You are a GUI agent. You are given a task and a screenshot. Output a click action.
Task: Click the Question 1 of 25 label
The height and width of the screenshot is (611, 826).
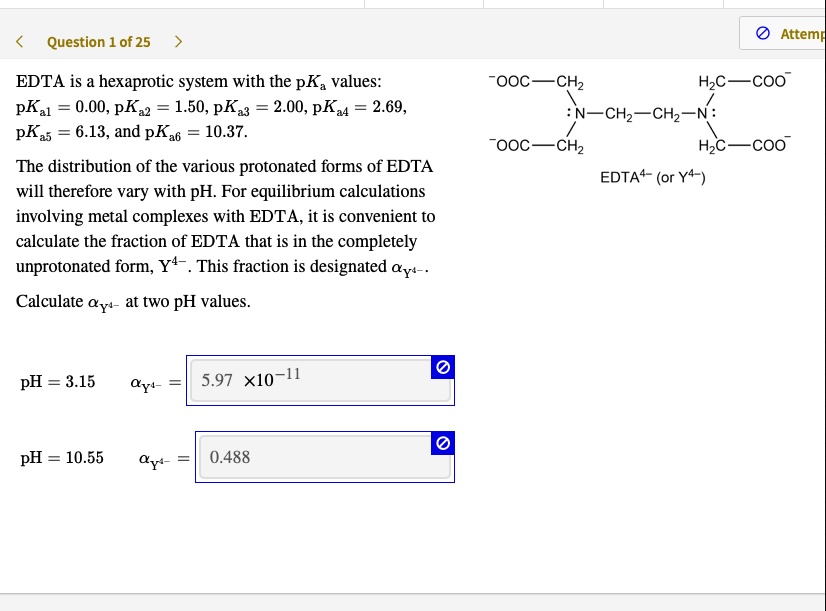(x=99, y=42)
